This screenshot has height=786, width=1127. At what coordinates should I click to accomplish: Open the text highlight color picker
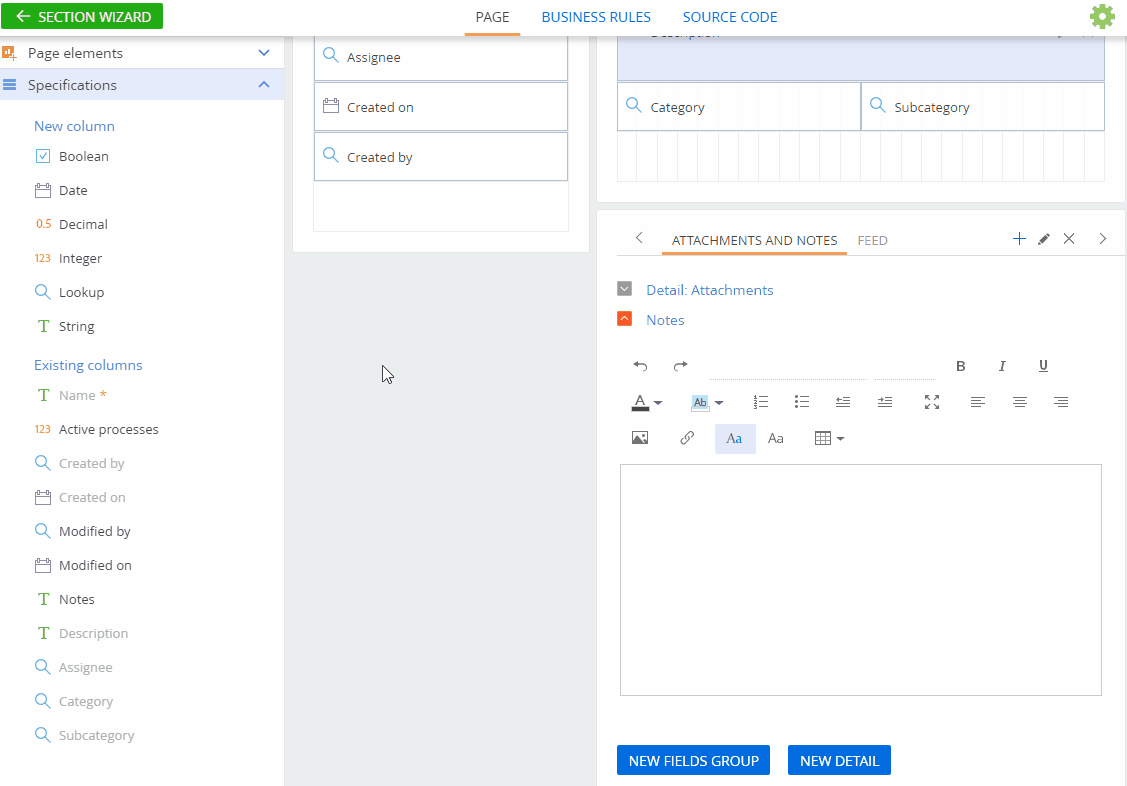707,402
